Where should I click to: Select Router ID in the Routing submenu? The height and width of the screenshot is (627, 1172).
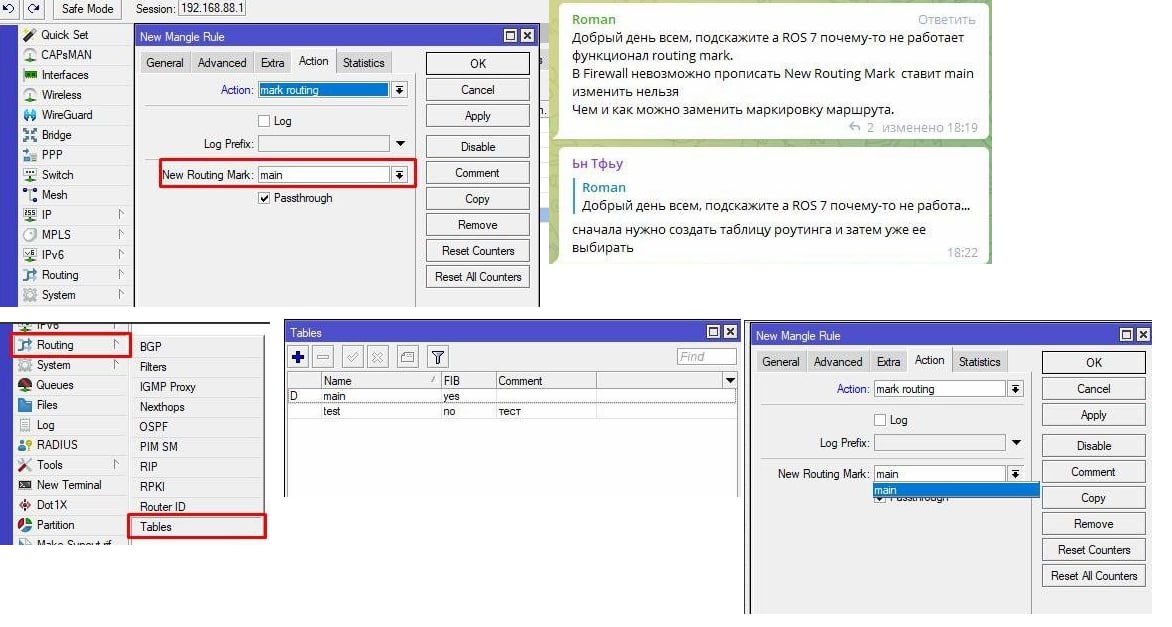click(x=162, y=507)
